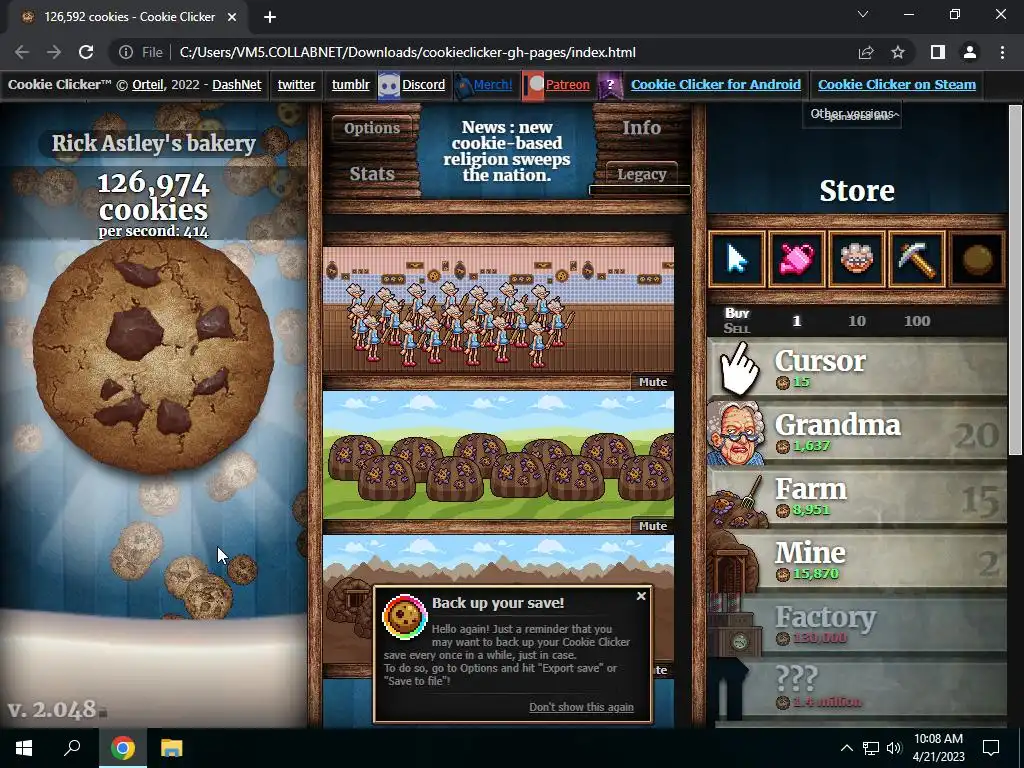Open Cookie Clicker for Android link

point(716,84)
